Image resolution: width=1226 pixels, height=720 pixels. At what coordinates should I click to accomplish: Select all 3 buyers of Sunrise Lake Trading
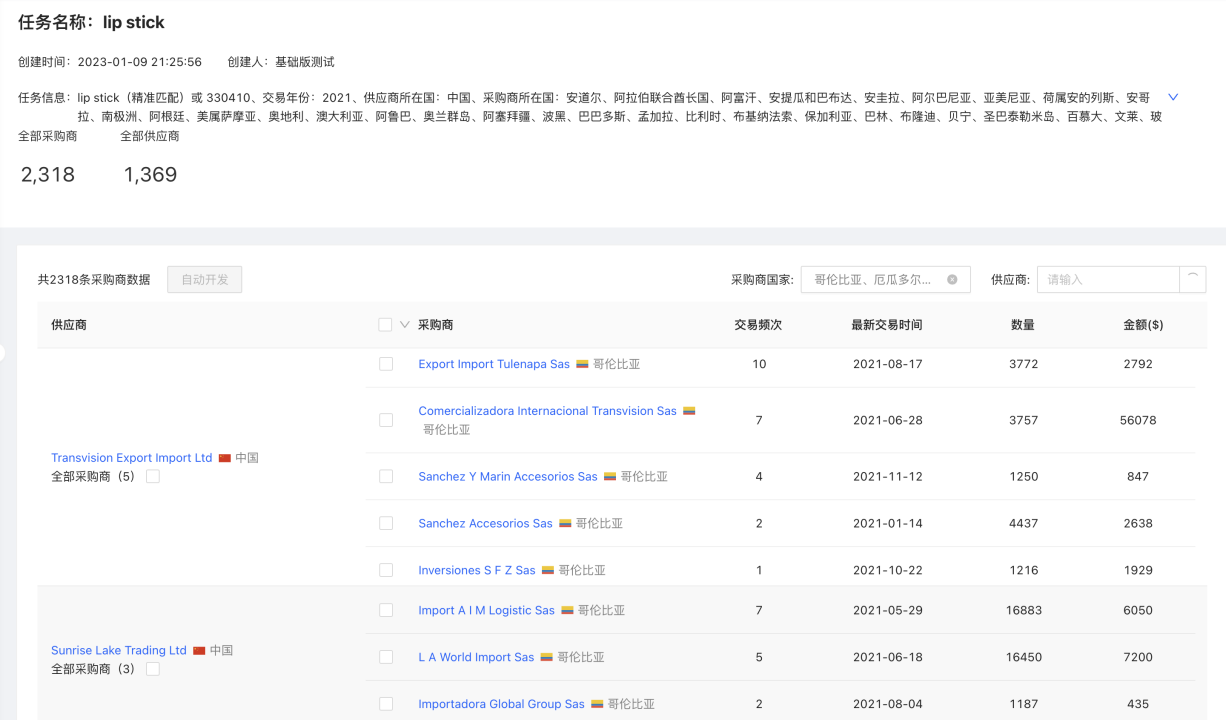point(153,669)
